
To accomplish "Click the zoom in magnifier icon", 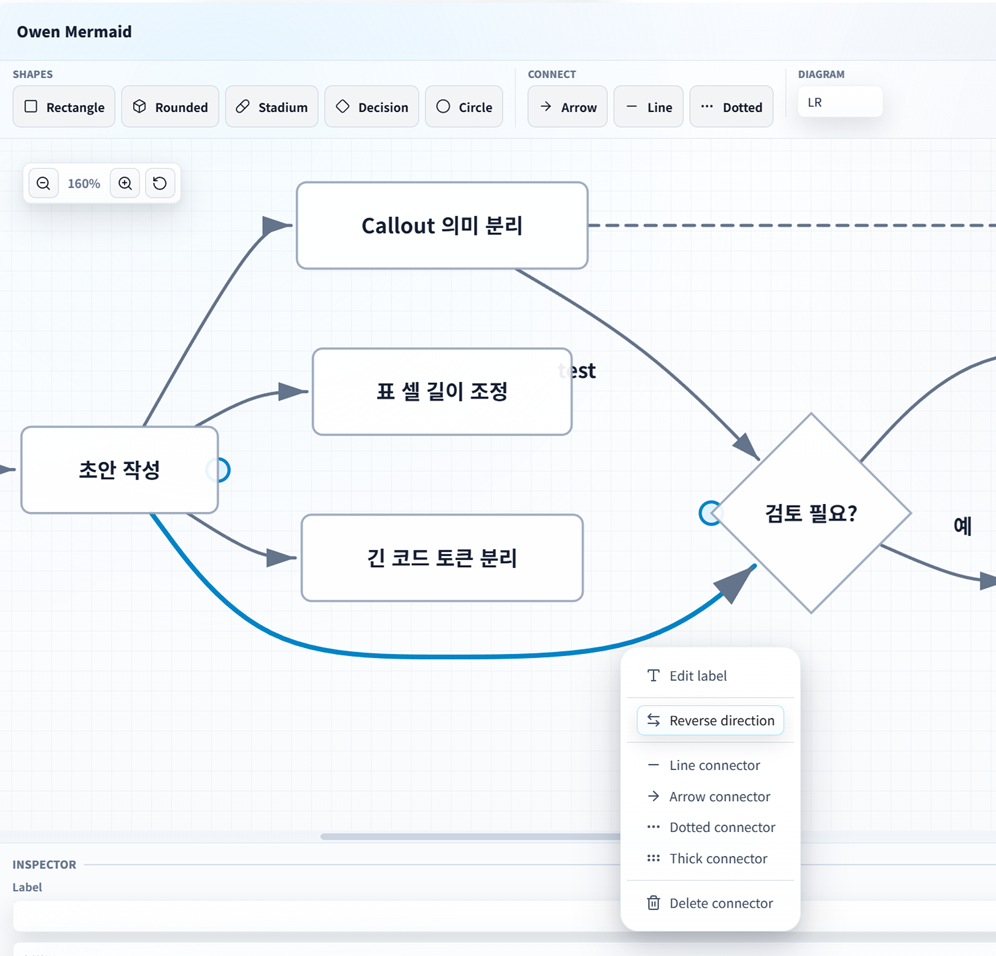I will click(x=125, y=184).
